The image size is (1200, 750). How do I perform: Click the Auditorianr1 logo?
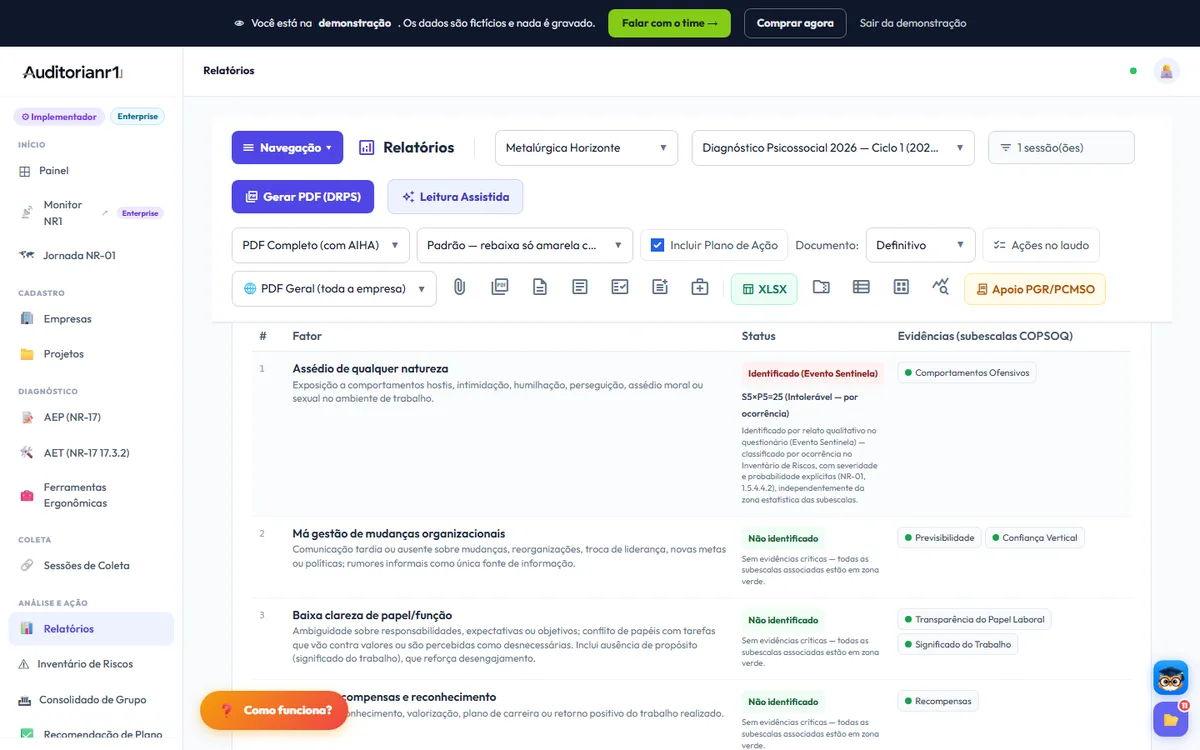coord(72,72)
